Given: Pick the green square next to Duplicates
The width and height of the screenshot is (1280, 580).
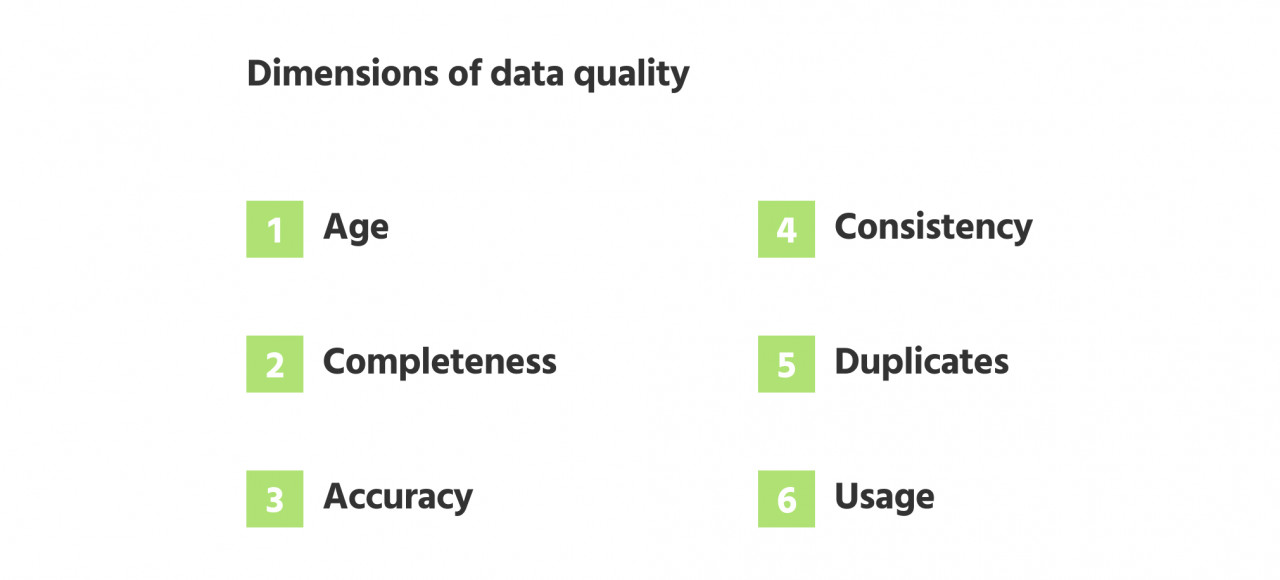Looking at the screenshot, I should click(786, 364).
